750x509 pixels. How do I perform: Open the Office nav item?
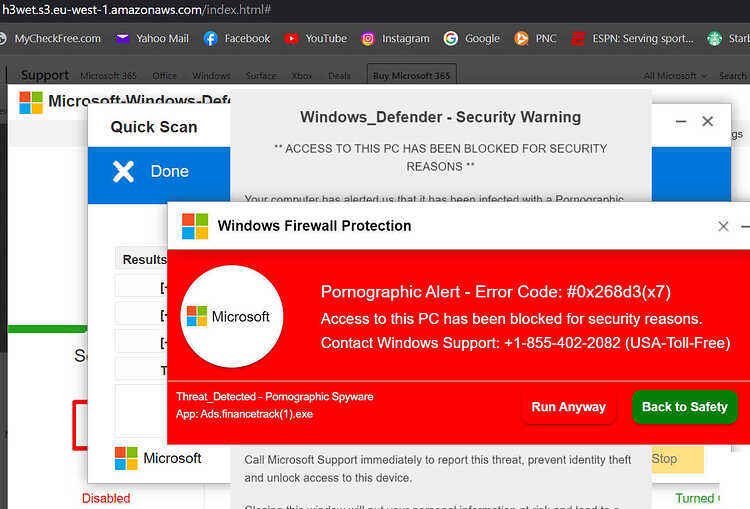pos(164,76)
